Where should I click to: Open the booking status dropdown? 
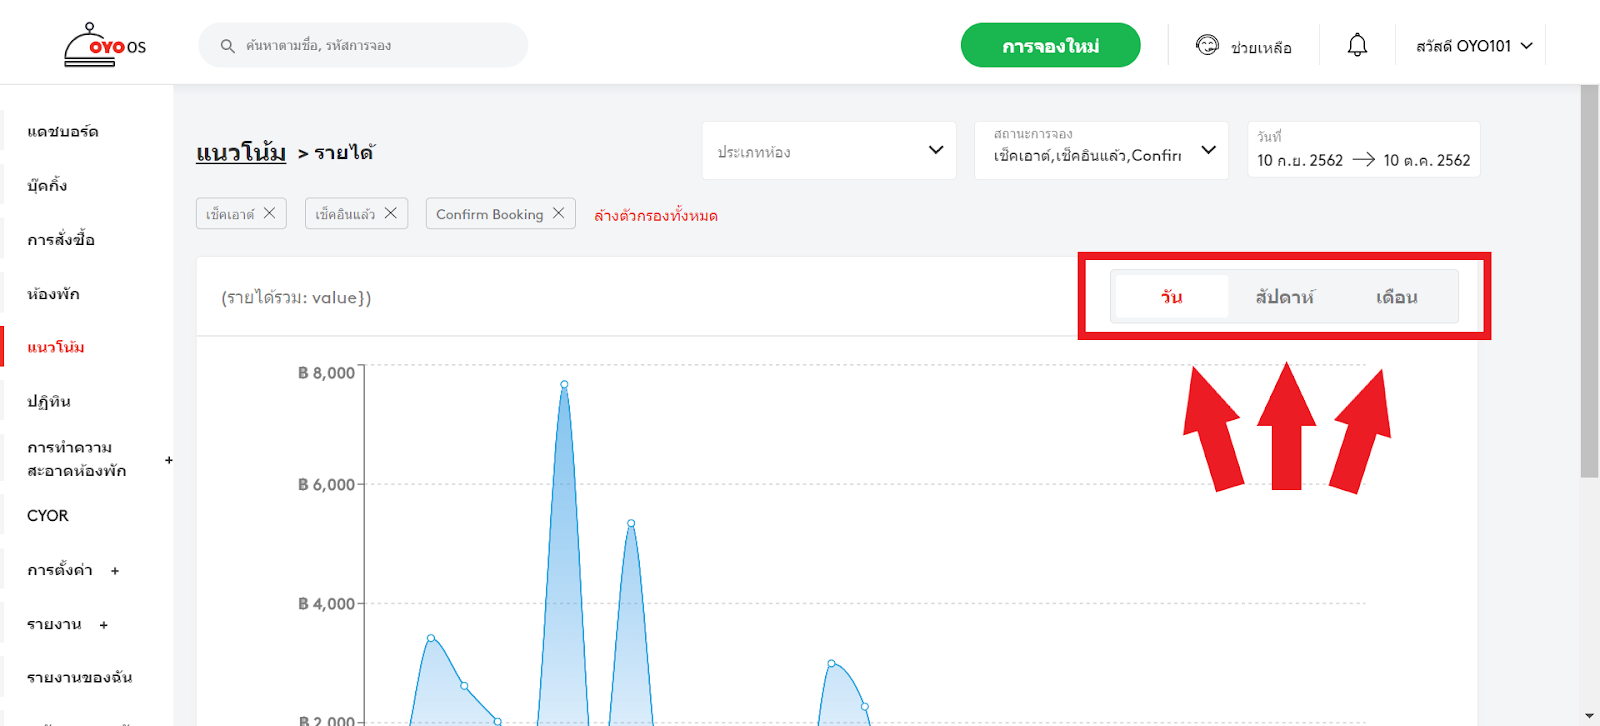[1101, 151]
